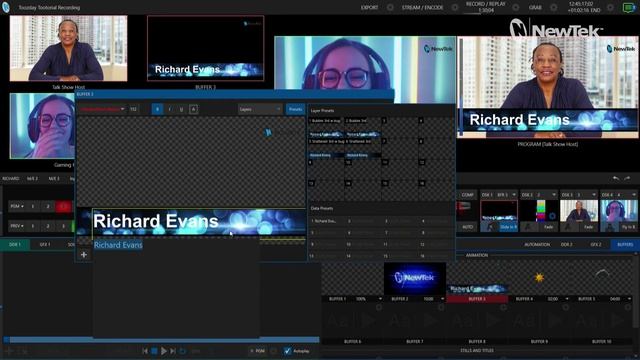This screenshot has width=640, height=360.
Task: Click the font size field 112
Action: coord(133,109)
